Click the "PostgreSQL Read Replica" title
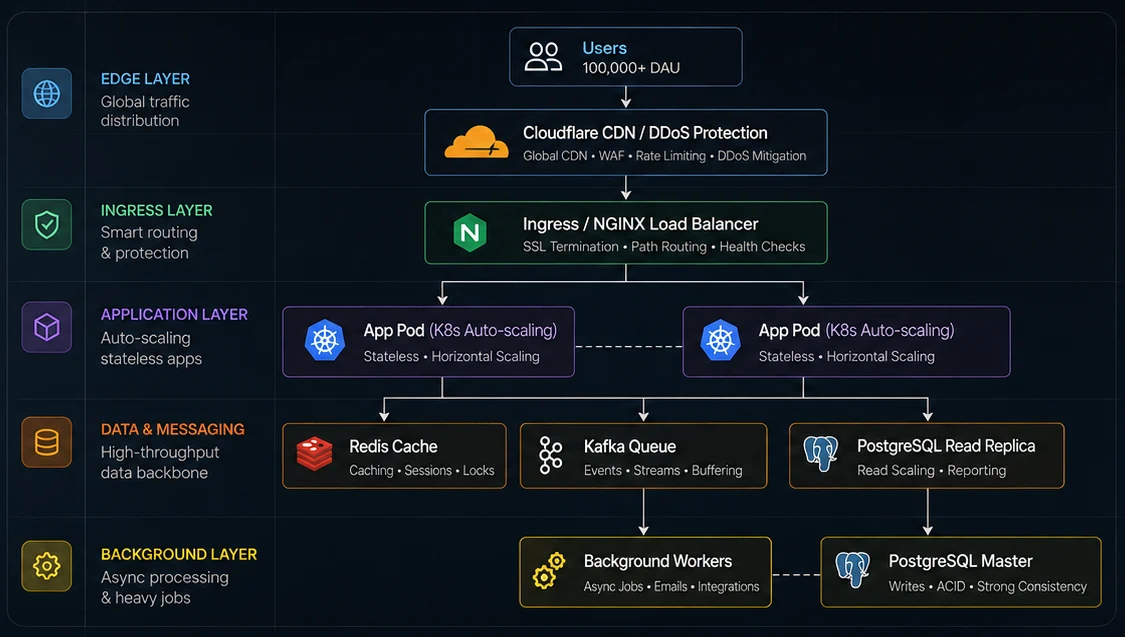1125x637 pixels. click(946, 446)
